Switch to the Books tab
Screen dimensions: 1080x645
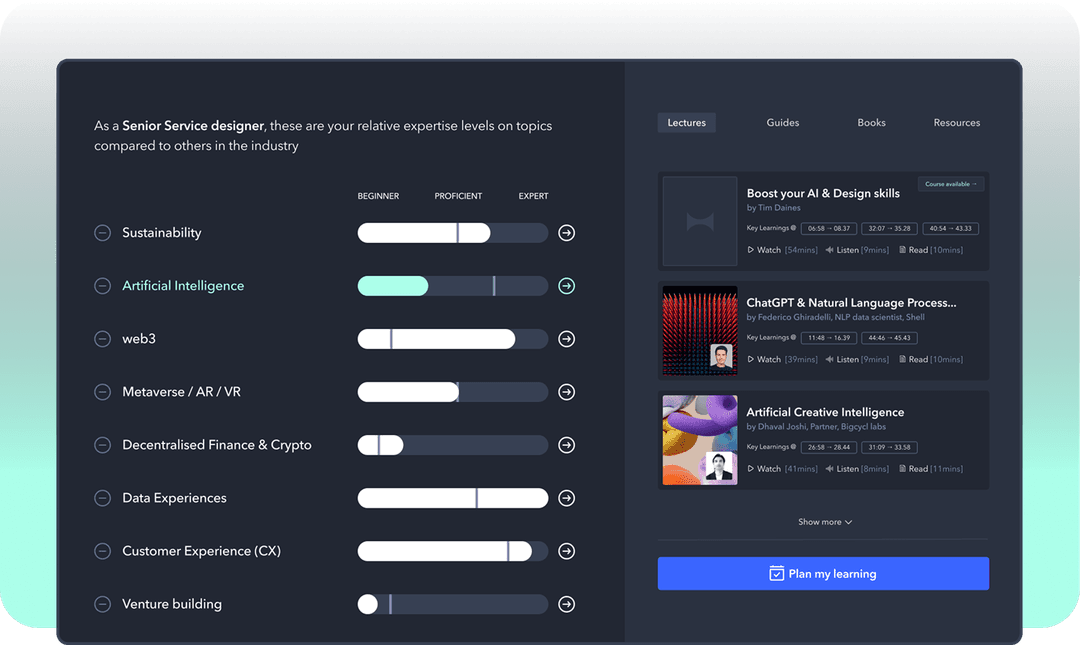[x=871, y=123]
